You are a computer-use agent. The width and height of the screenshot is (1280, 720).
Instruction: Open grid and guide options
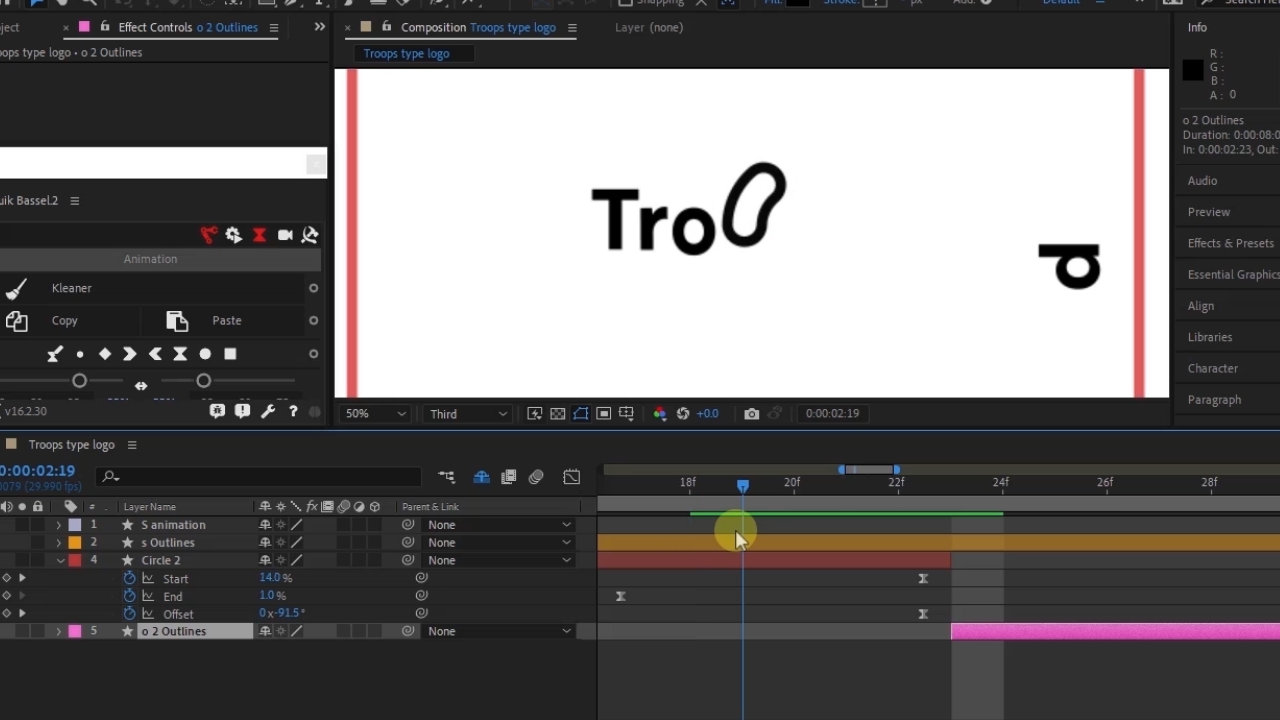(x=627, y=414)
